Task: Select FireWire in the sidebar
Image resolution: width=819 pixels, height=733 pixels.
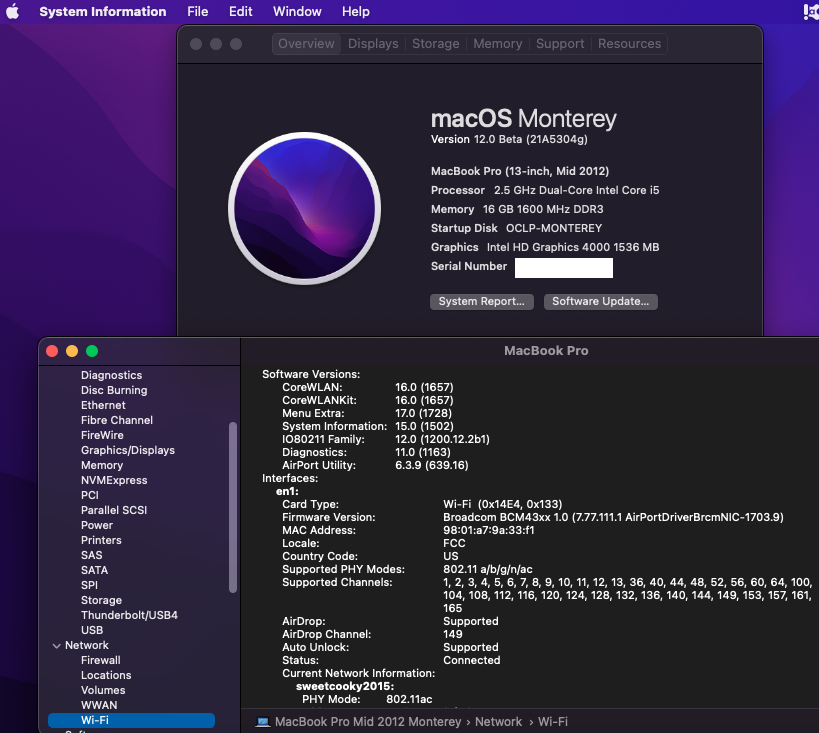Action: coord(102,435)
